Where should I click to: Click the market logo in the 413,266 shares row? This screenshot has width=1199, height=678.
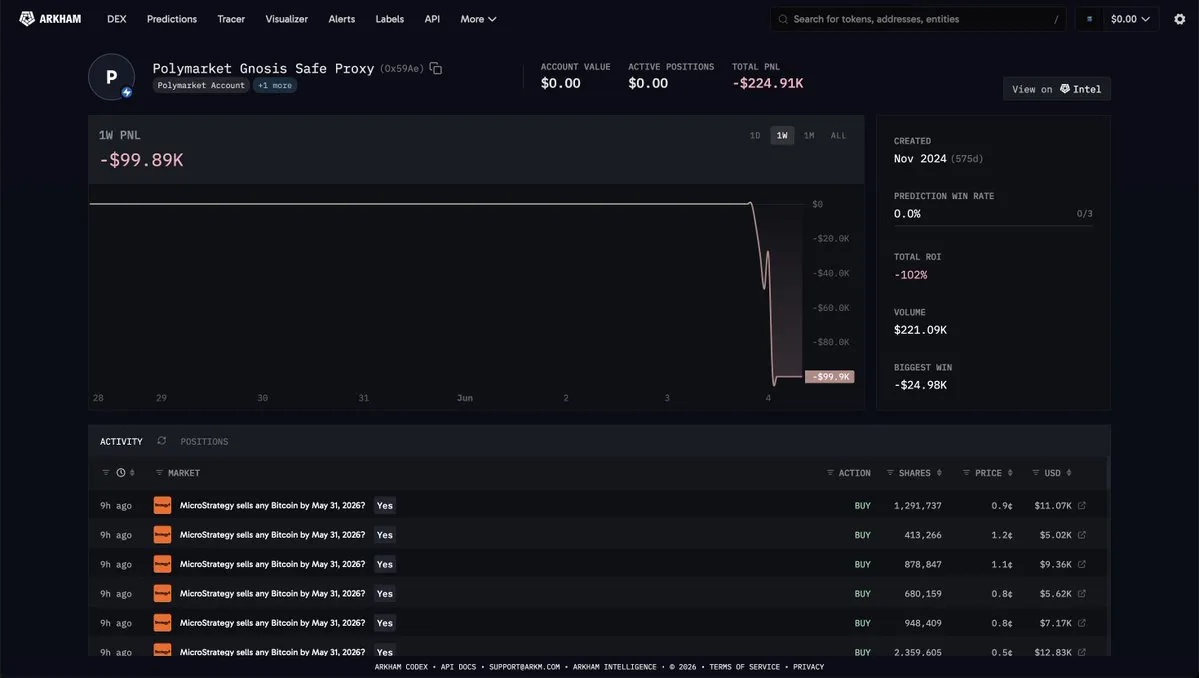[162, 534]
